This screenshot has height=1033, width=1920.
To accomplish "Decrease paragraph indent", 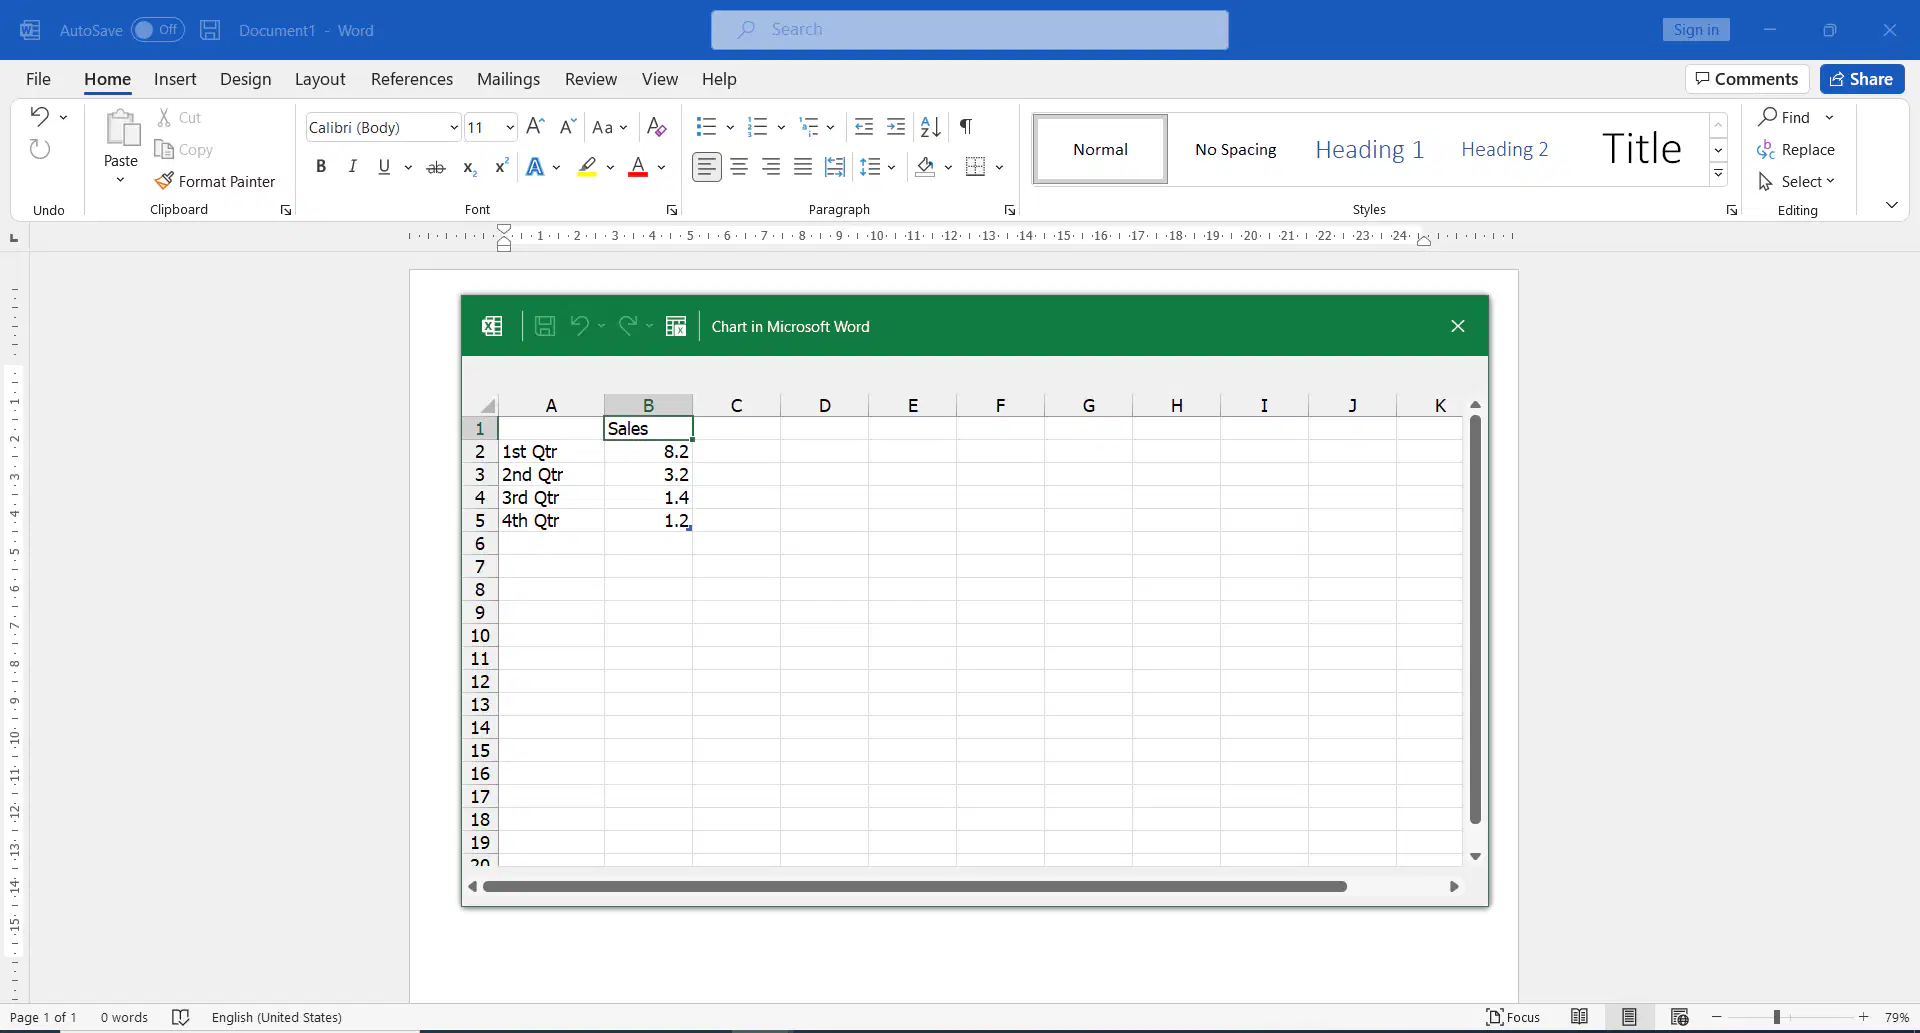I will (864, 127).
